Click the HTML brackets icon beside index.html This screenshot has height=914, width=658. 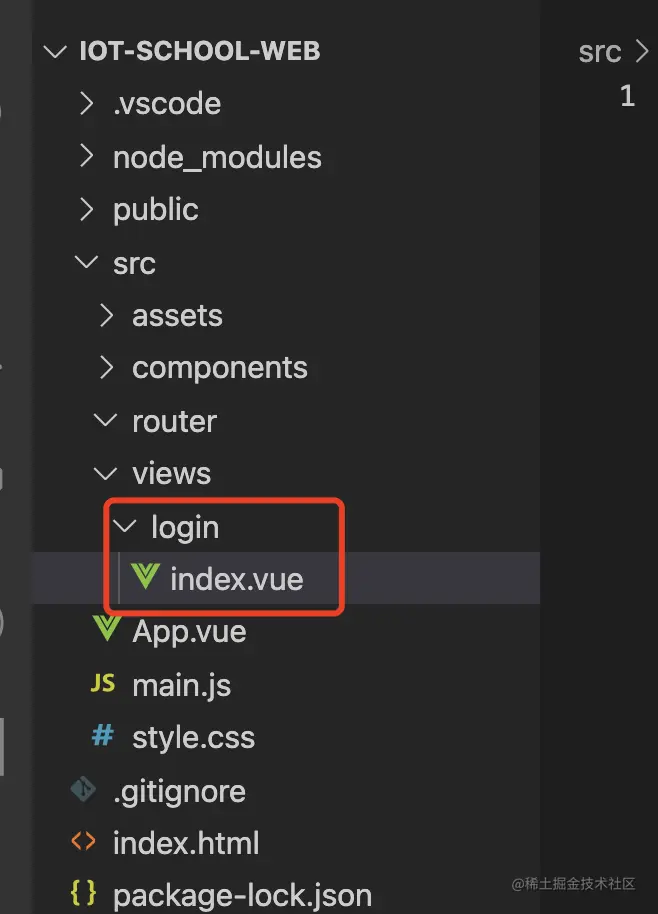[x=83, y=841]
